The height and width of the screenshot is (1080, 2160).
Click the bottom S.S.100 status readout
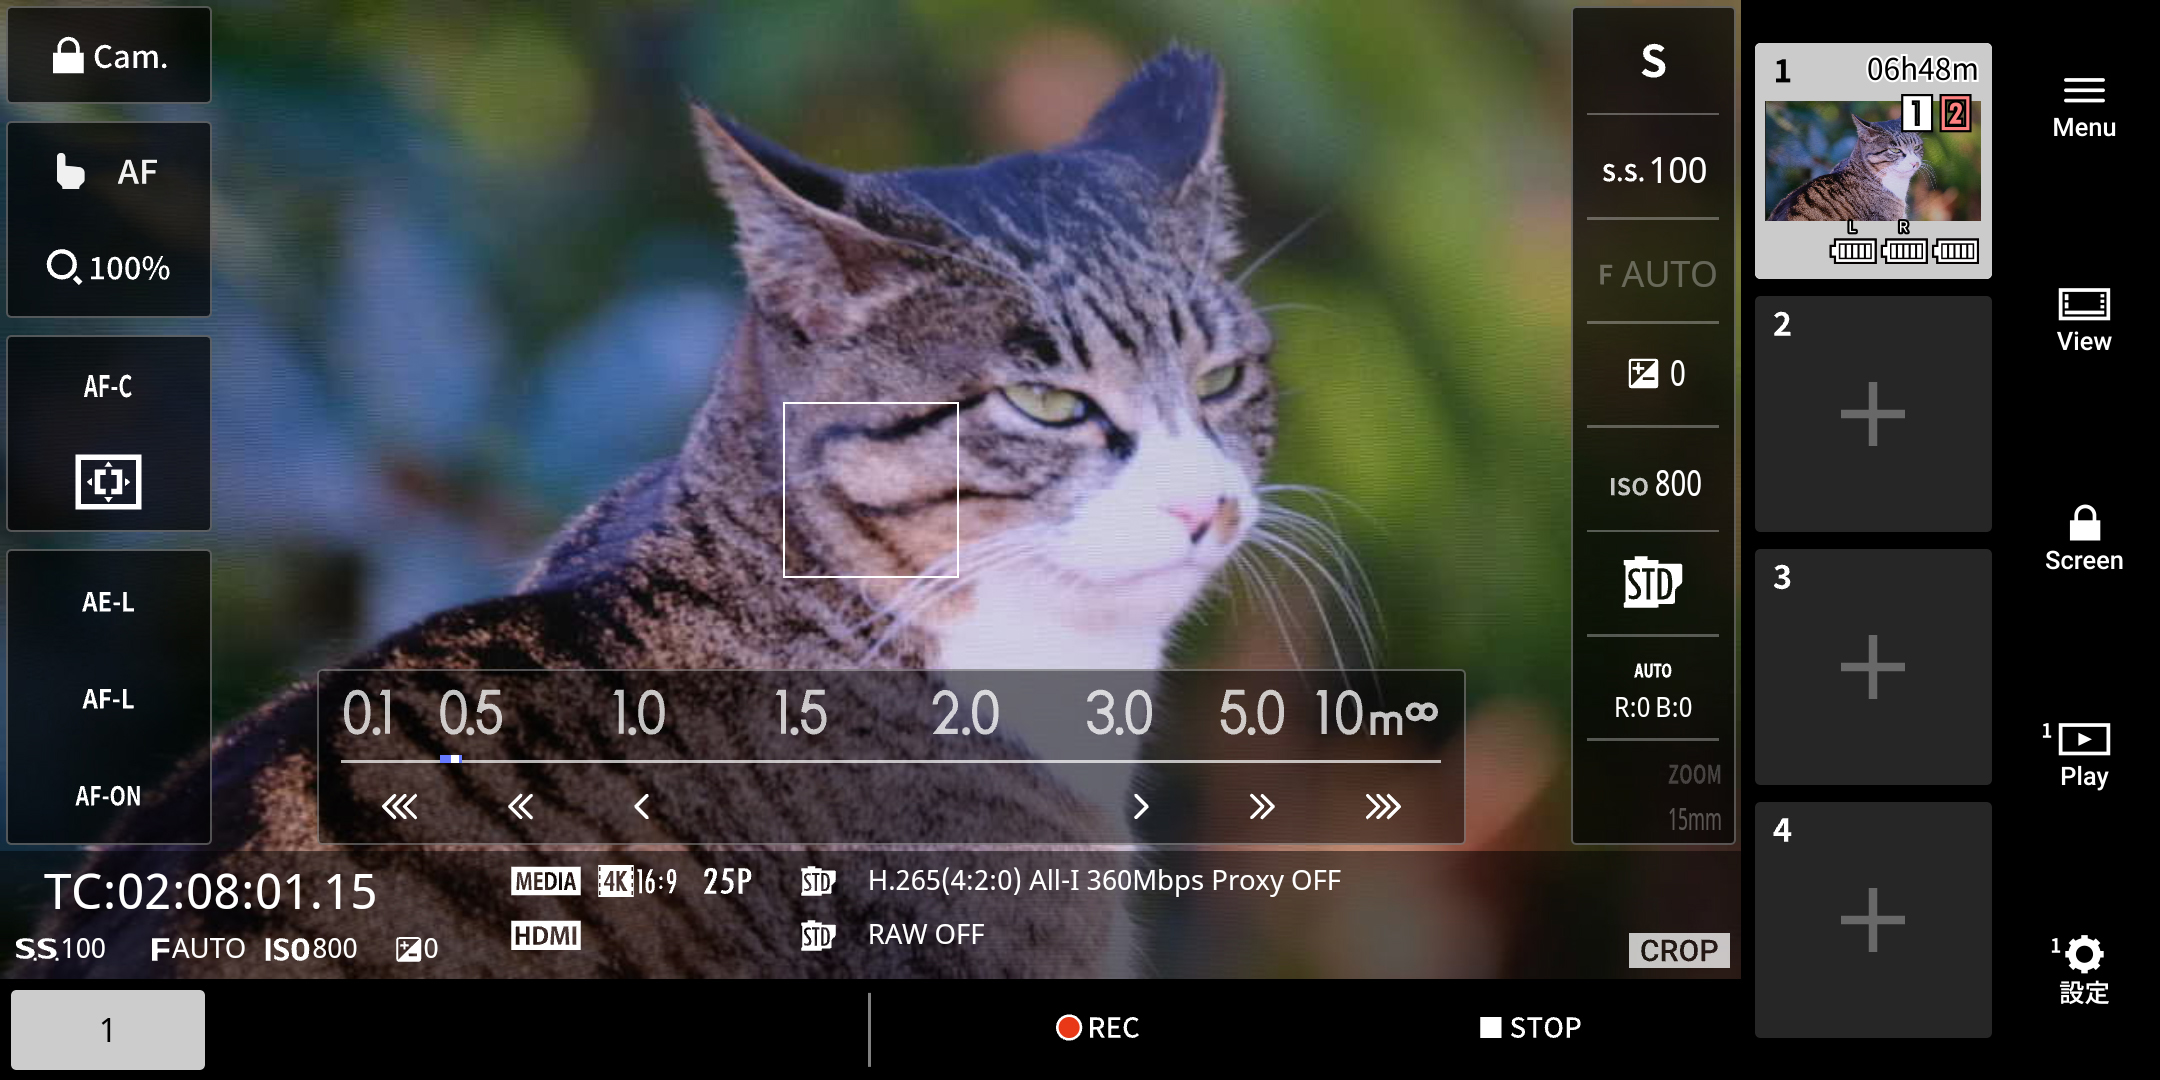coord(60,948)
